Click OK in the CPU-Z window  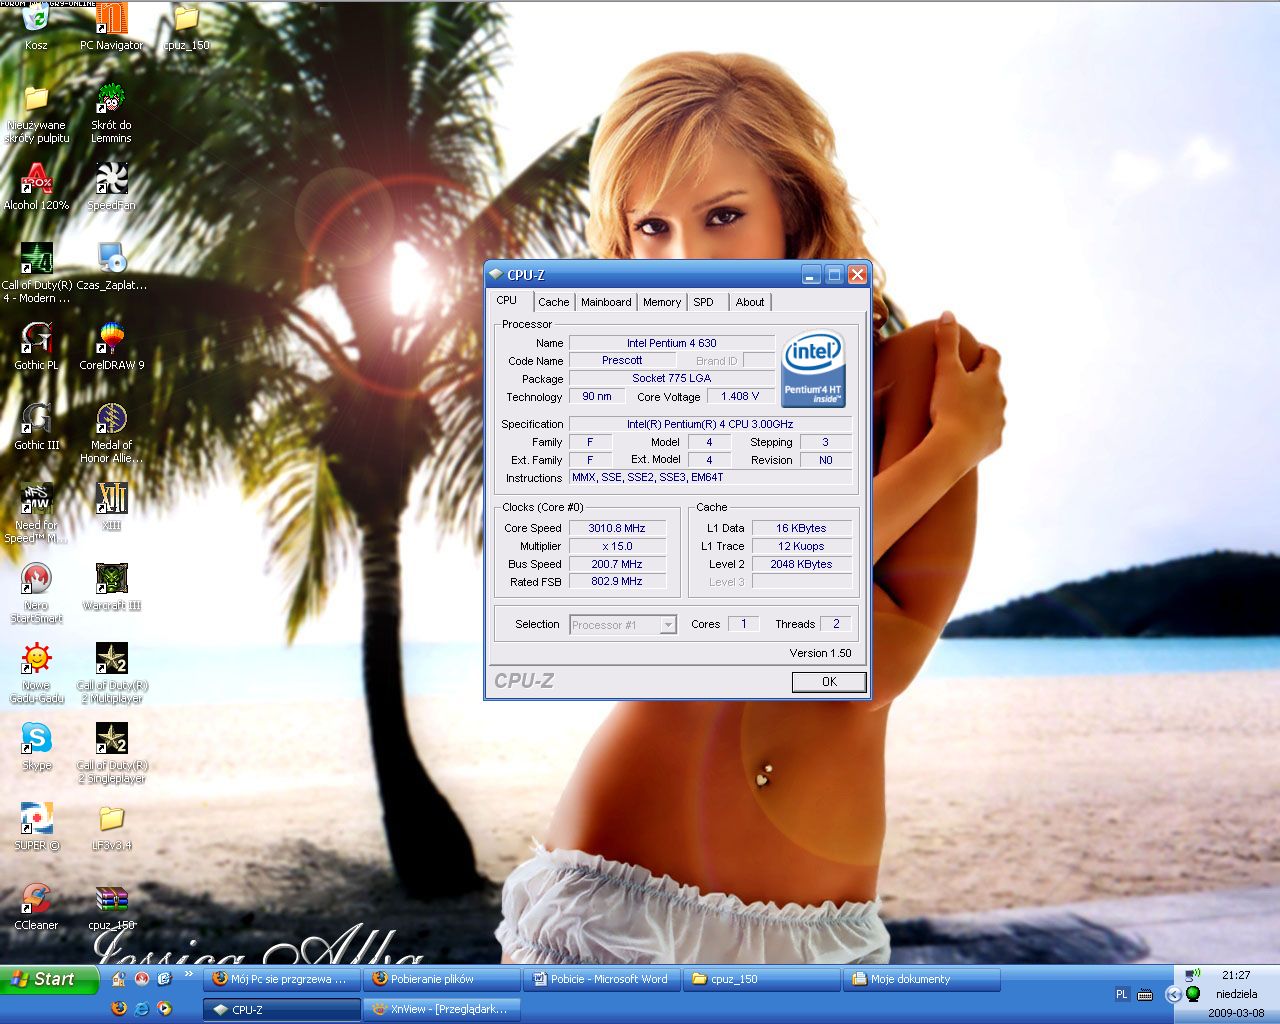click(x=829, y=681)
